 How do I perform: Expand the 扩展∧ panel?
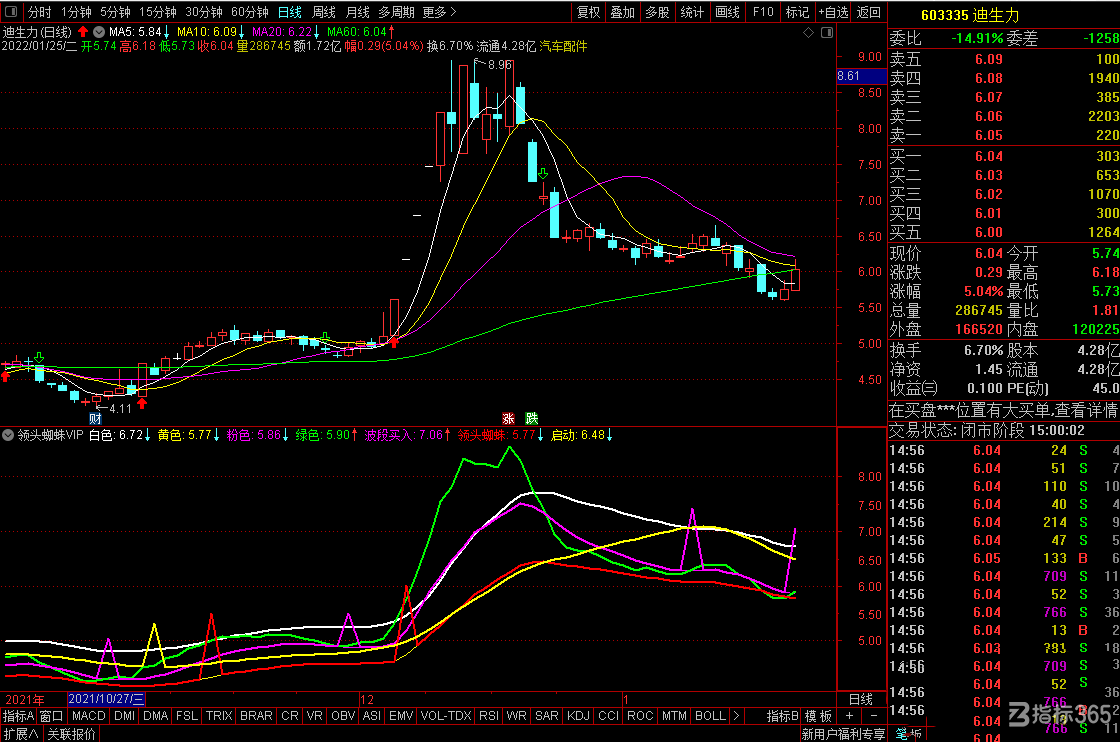click(x=21, y=733)
